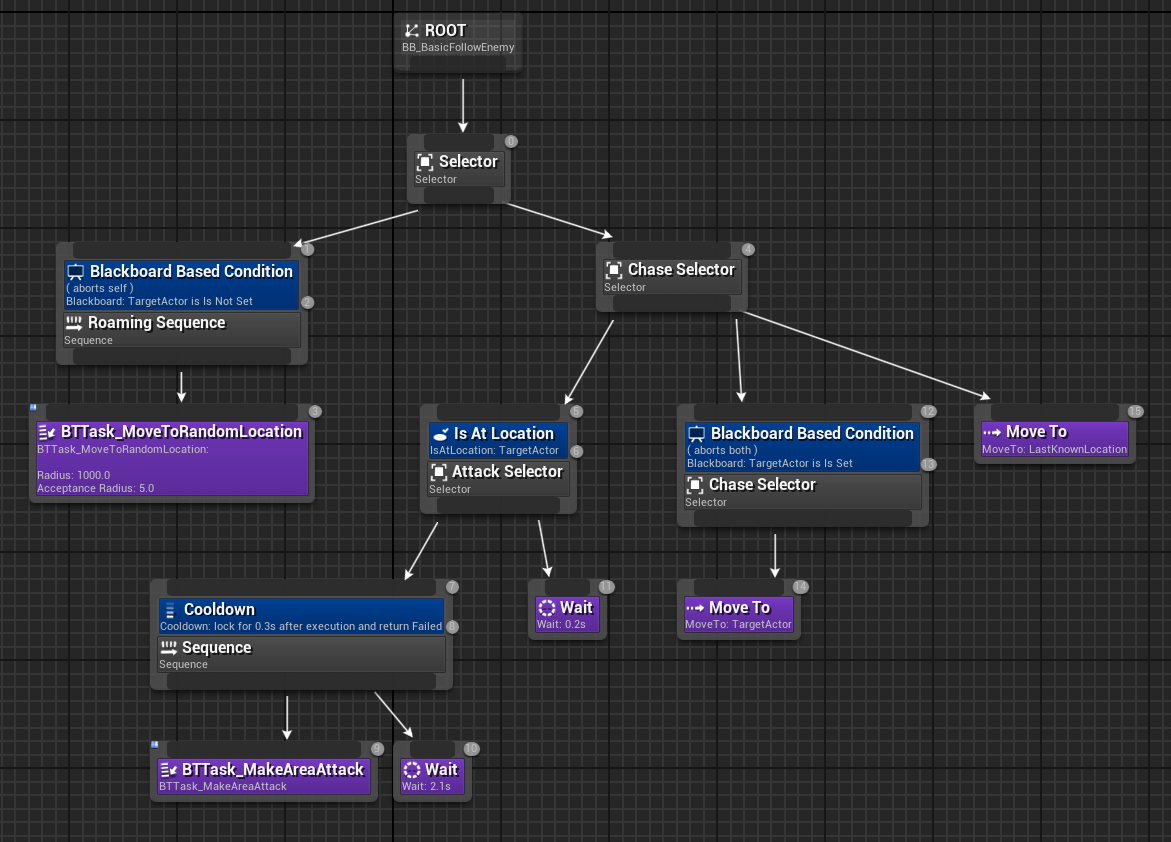Click the BB_BasicFollowEnemy blackboard text
The height and width of the screenshot is (842, 1171).
pyautogui.click(x=458, y=47)
